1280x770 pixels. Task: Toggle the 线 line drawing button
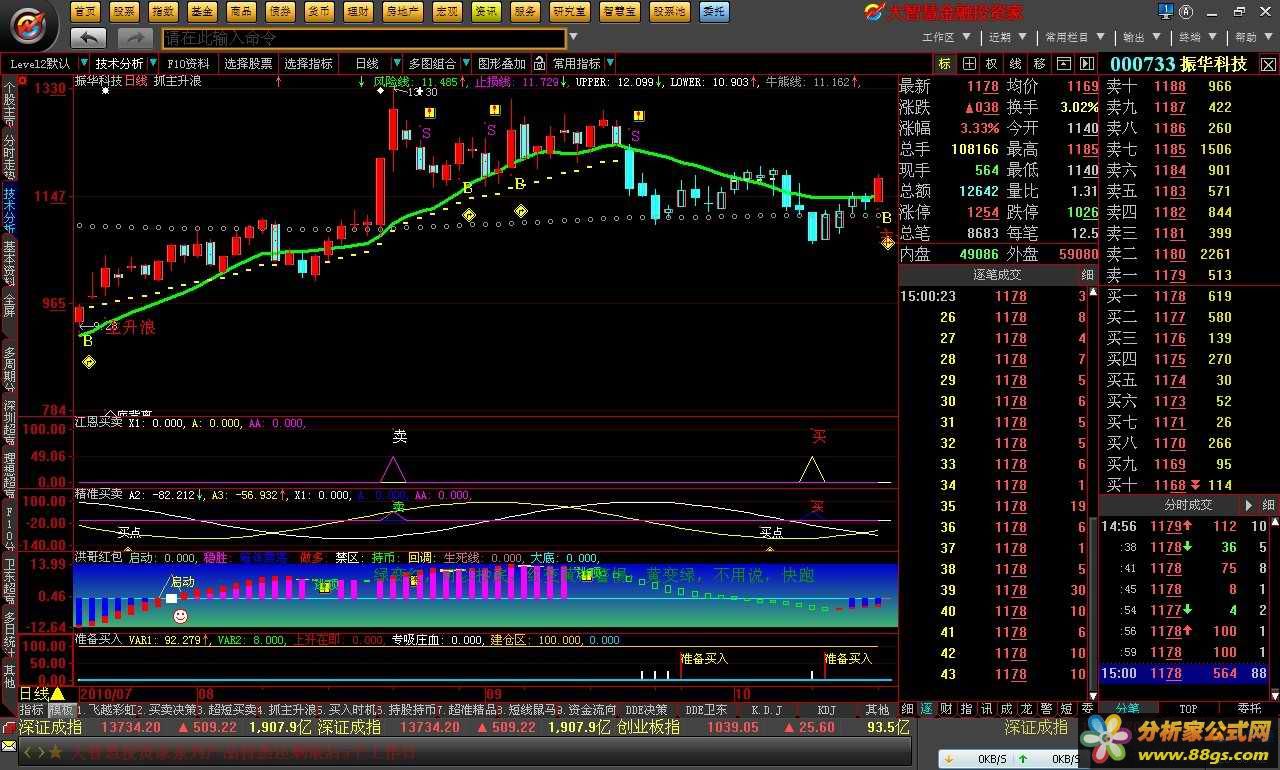coord(1016,63)
